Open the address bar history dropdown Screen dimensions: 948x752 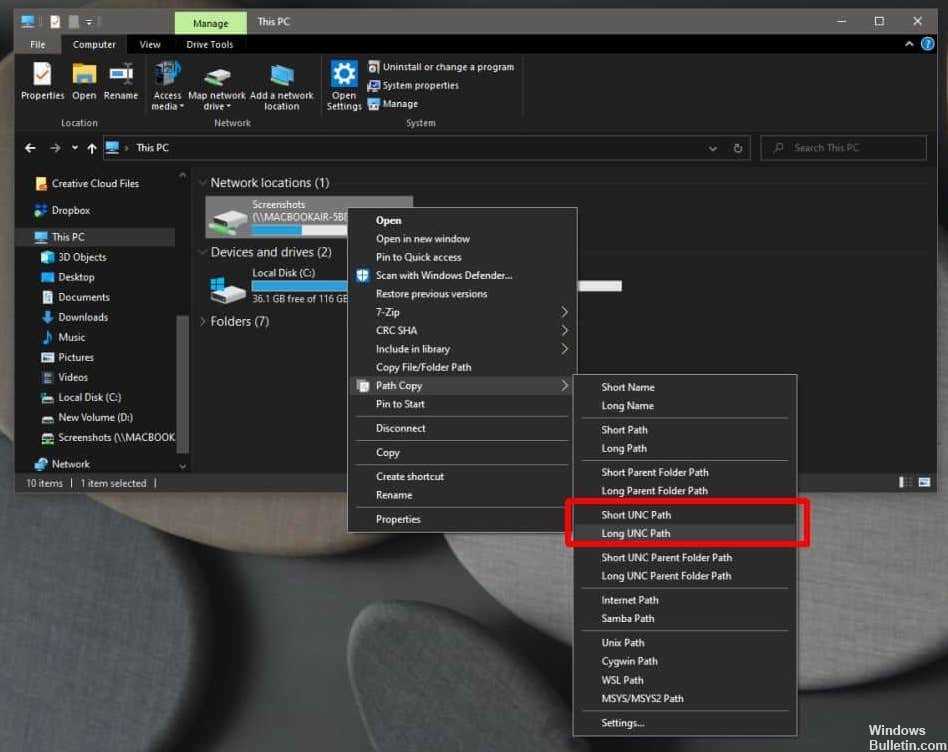pos(712,148)
